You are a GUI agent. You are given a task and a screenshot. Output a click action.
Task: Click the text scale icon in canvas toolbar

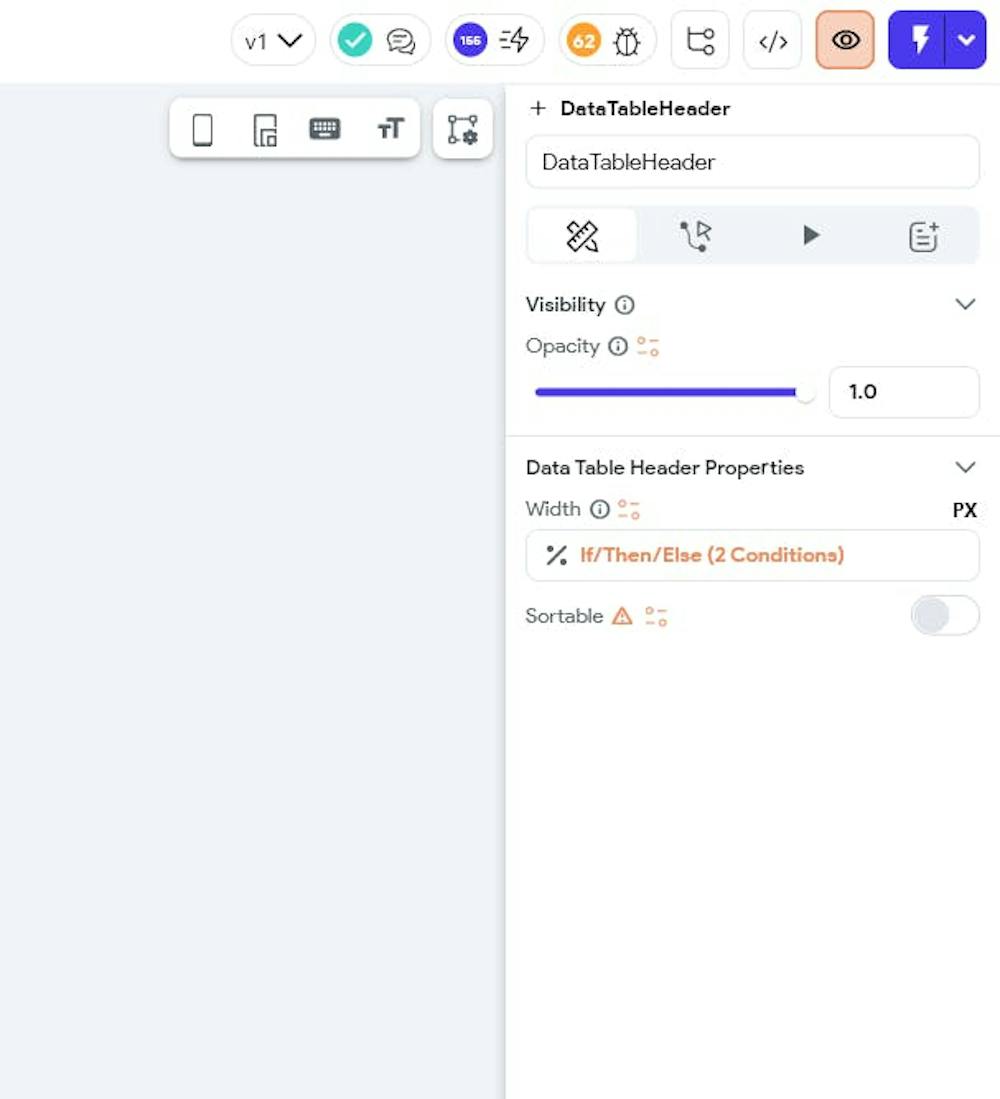389,128
